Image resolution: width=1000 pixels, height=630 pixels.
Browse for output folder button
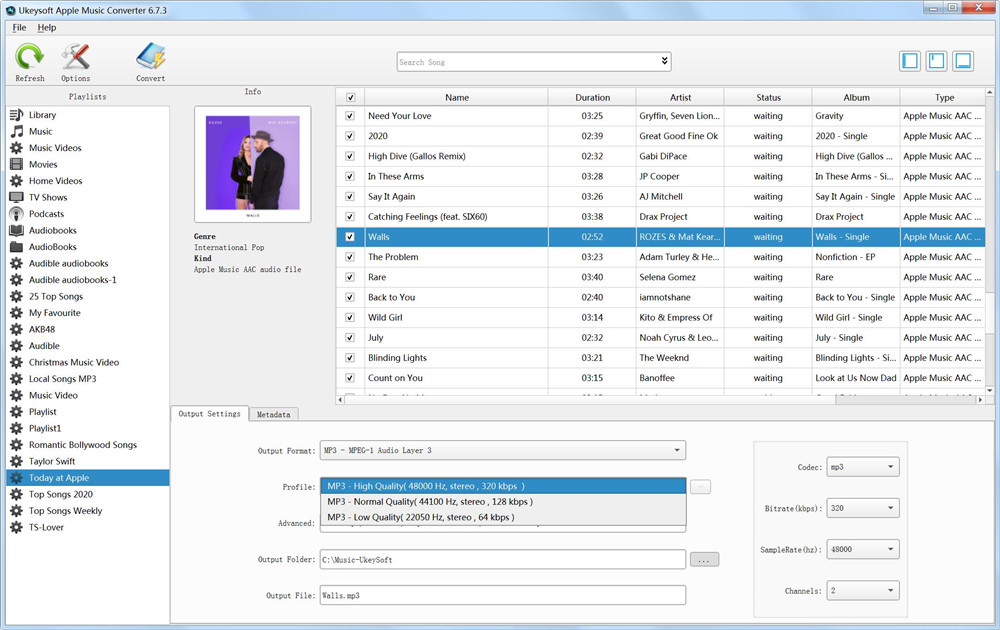(704, 559)
